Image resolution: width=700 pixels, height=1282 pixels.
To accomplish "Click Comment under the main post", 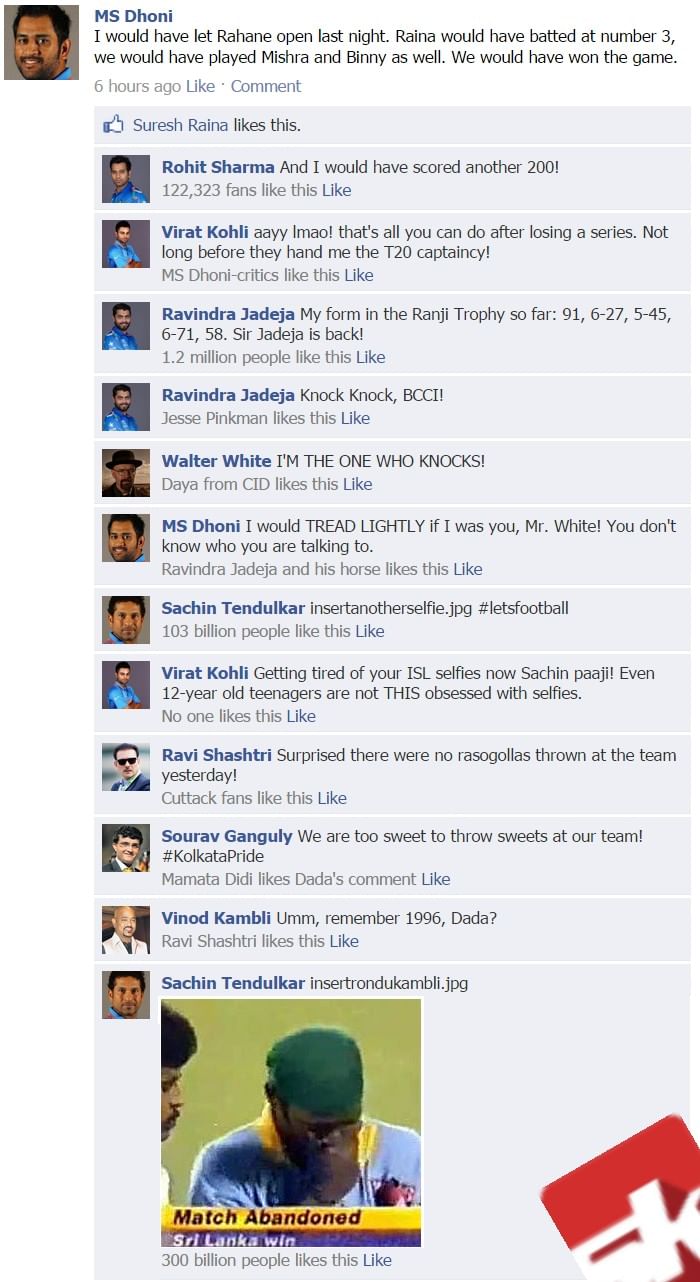I will coord(266,86).
